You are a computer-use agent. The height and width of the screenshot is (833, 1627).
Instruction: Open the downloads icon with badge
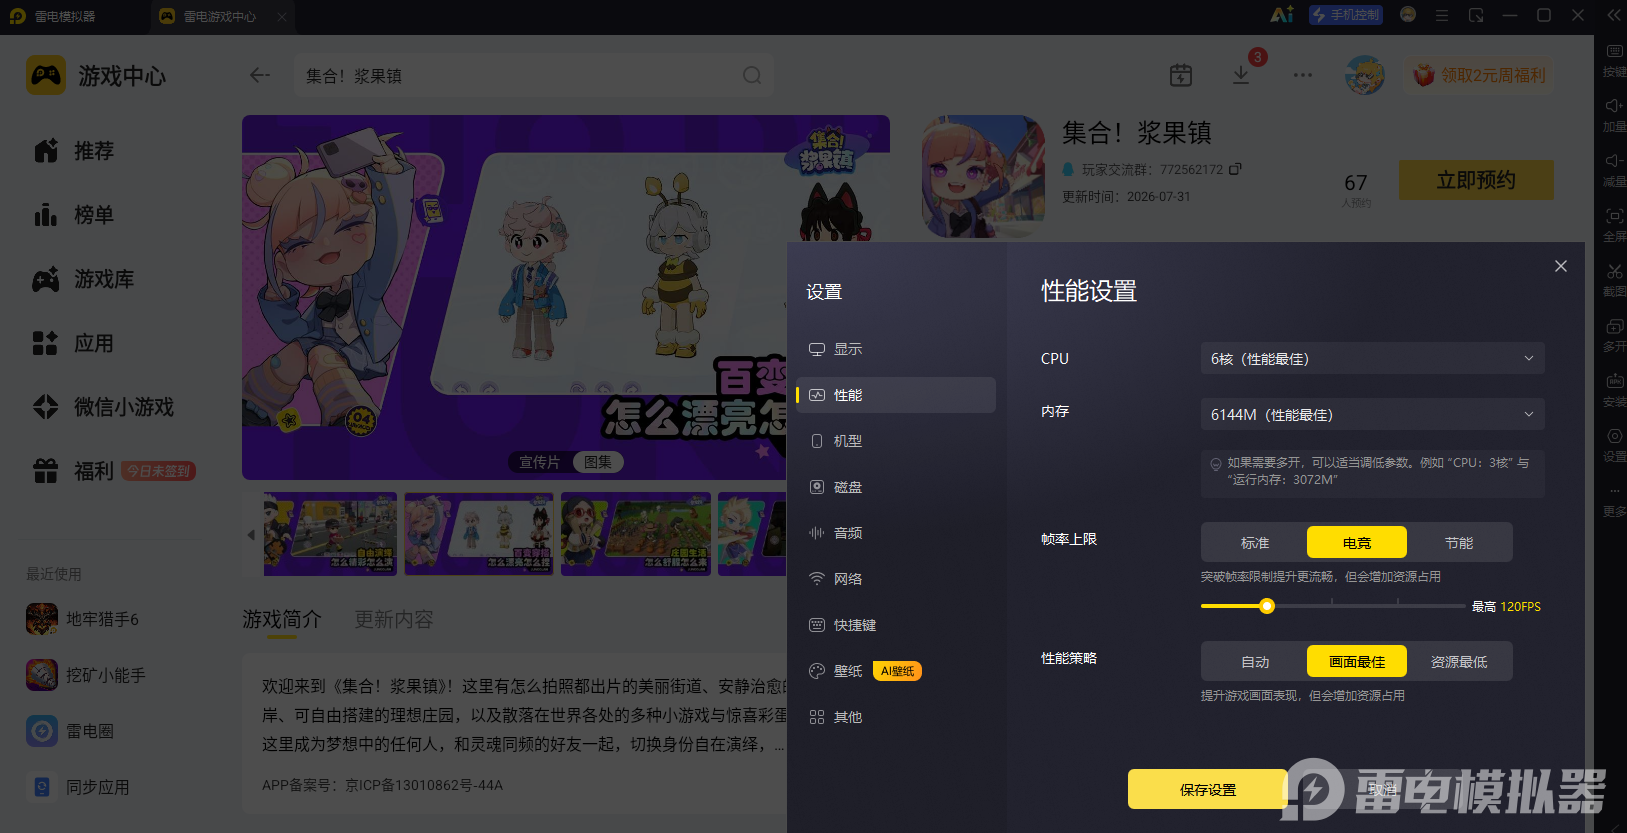click(x=1241, y=75)
